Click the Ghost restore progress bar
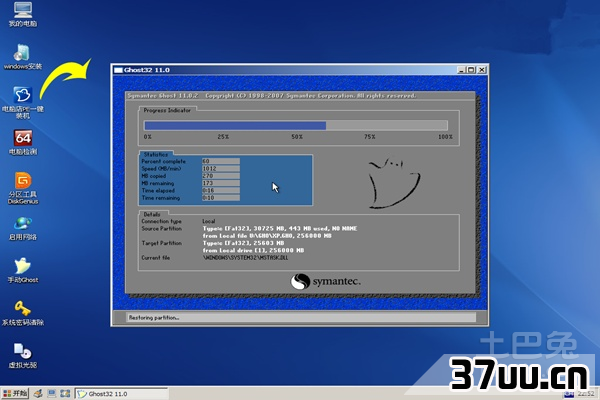The height and width of the screenshot is (400, 600). click(296, 126)
